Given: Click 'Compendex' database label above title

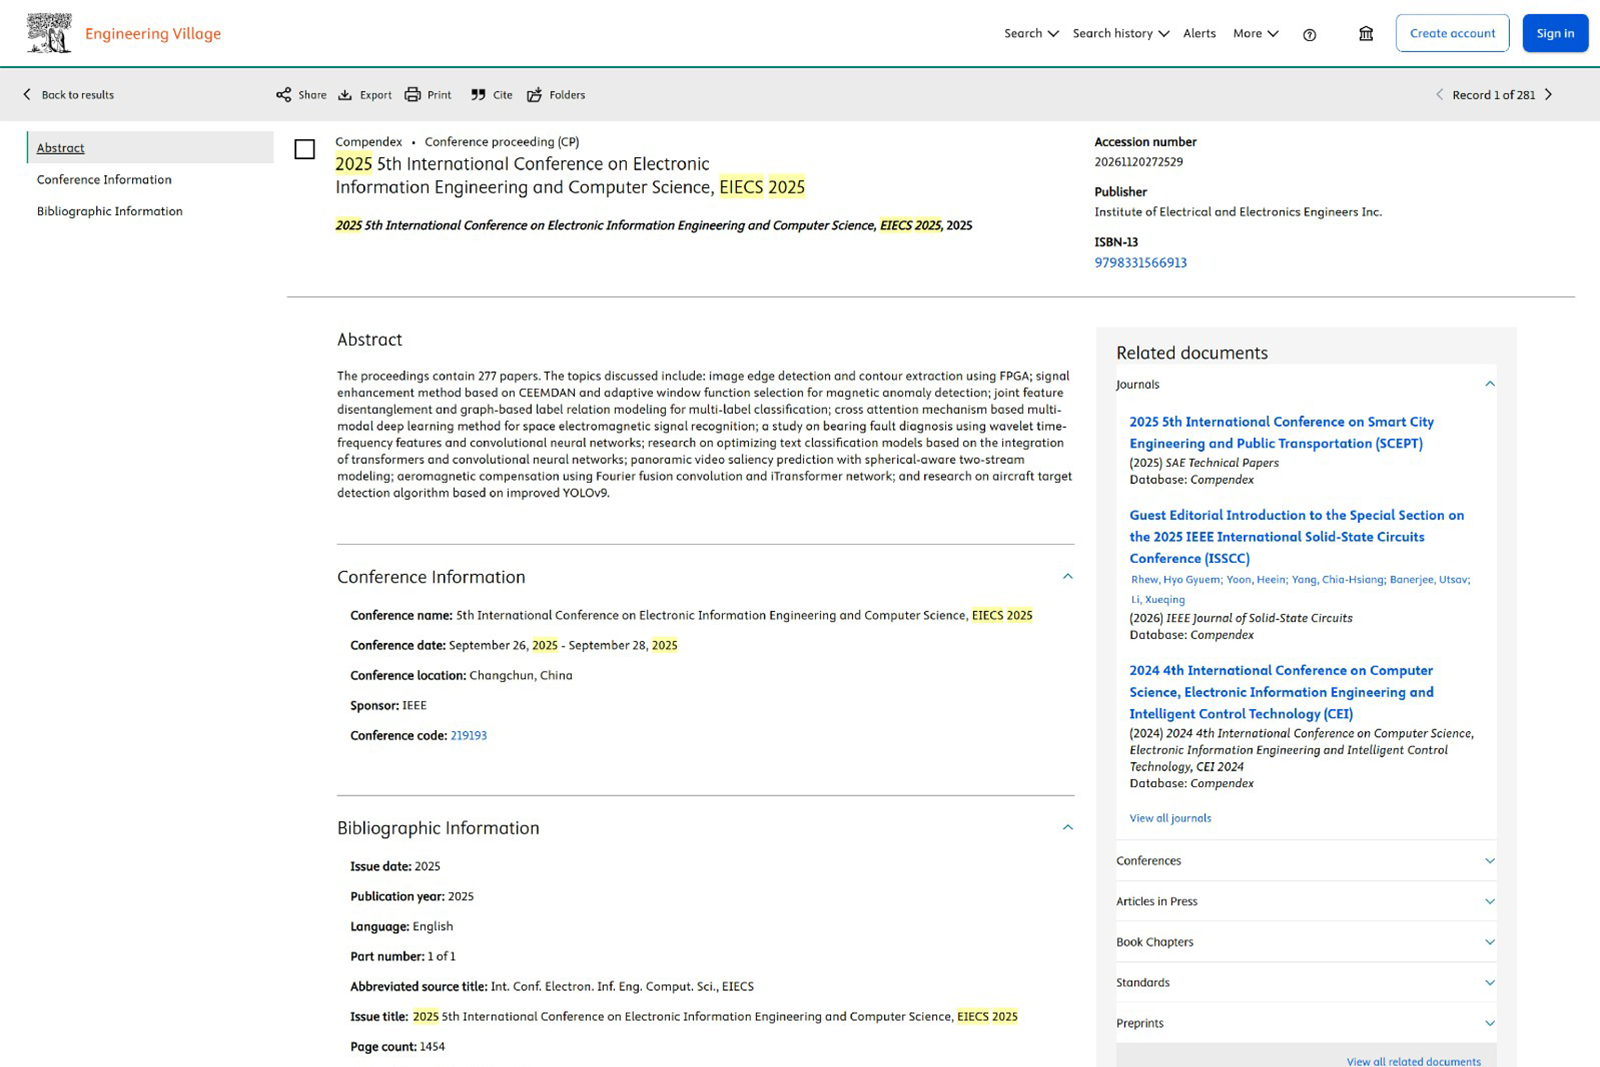Looking at the screenshot, I should click(x=368, y=142).
